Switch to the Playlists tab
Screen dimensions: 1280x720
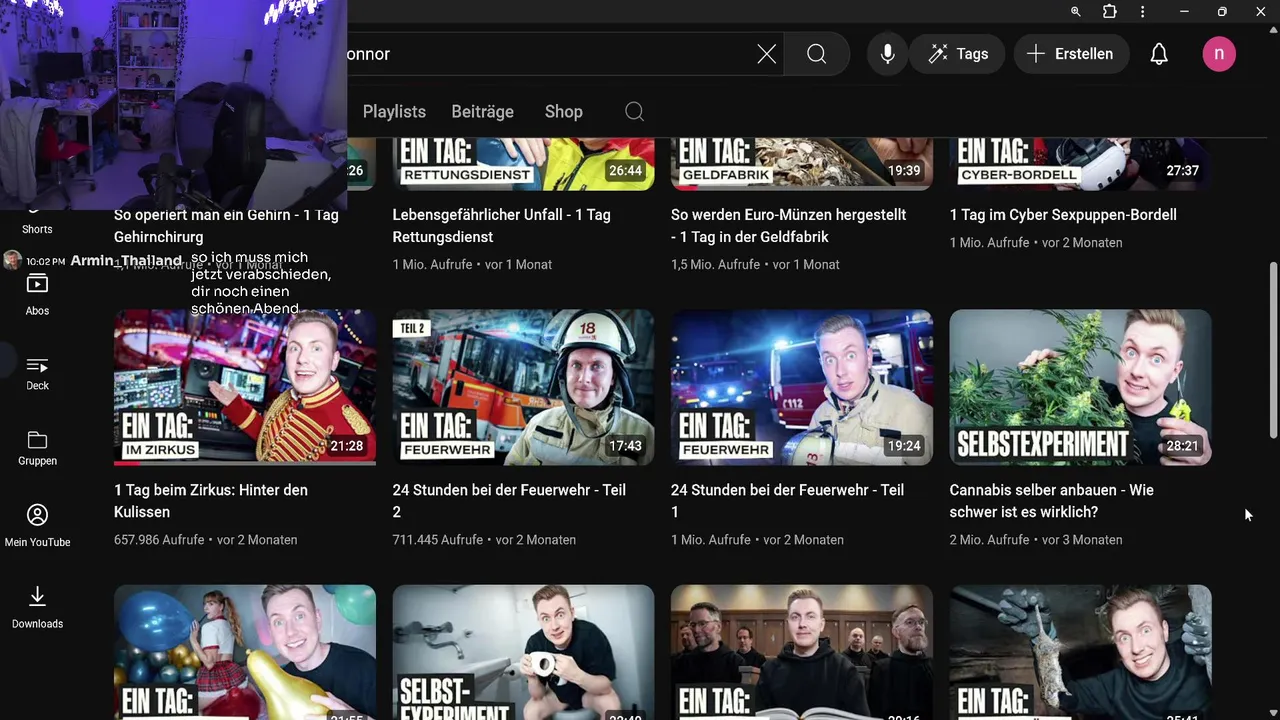coord(394,112)
